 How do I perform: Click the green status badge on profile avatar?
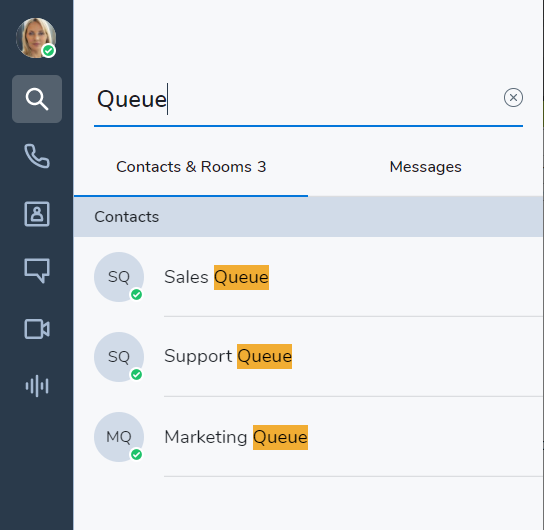pyautogui.click(x=49, y=51)
